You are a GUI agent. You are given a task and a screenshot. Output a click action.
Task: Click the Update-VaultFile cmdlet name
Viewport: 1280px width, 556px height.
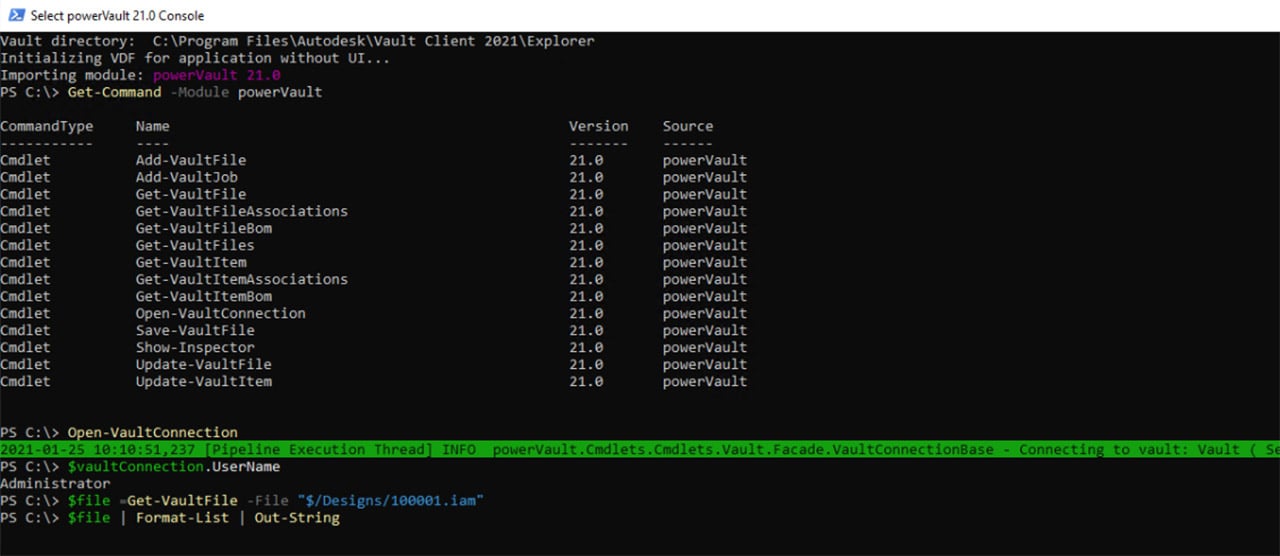(x=203, y=364)
